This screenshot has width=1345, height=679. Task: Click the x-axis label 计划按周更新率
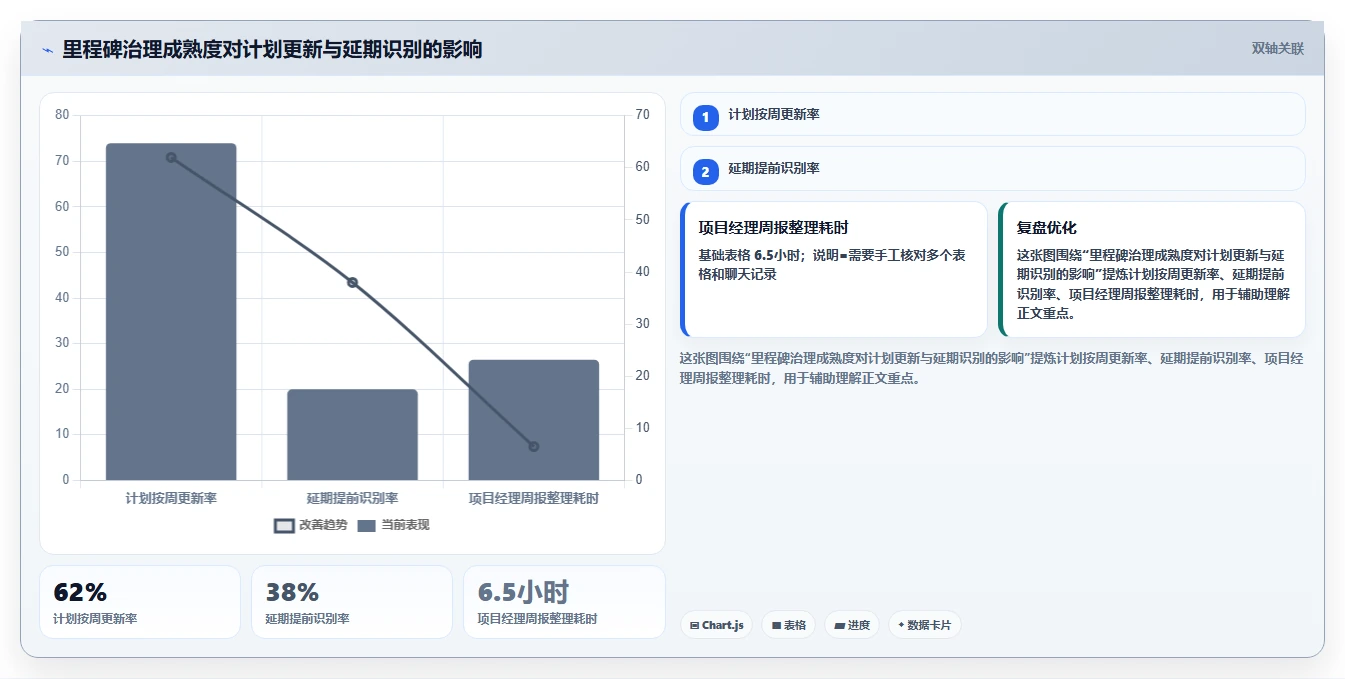pyautogui.click(x=171, y=498)
